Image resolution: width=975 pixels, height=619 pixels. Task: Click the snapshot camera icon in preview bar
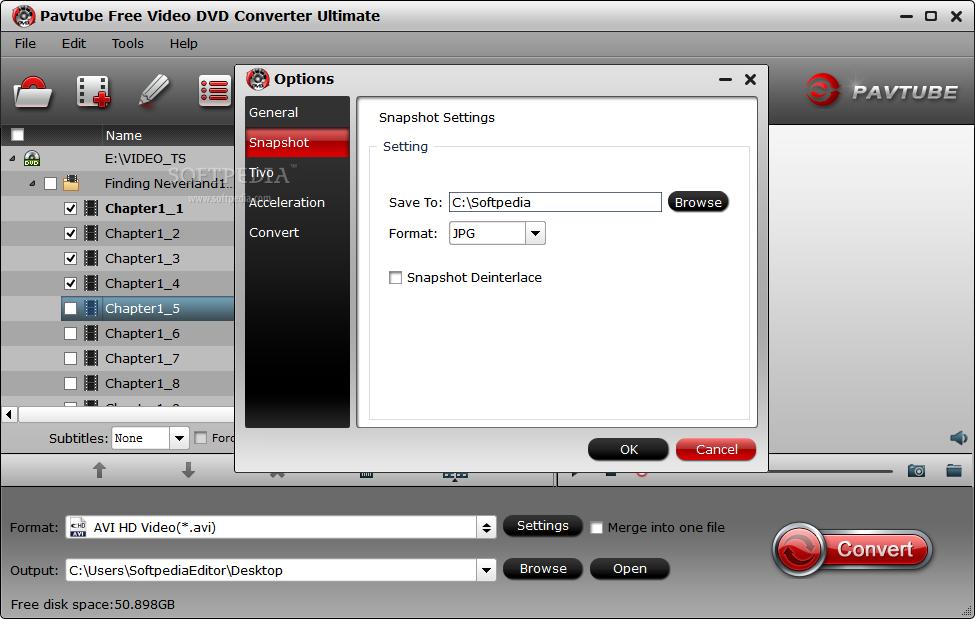coord(916,470)
